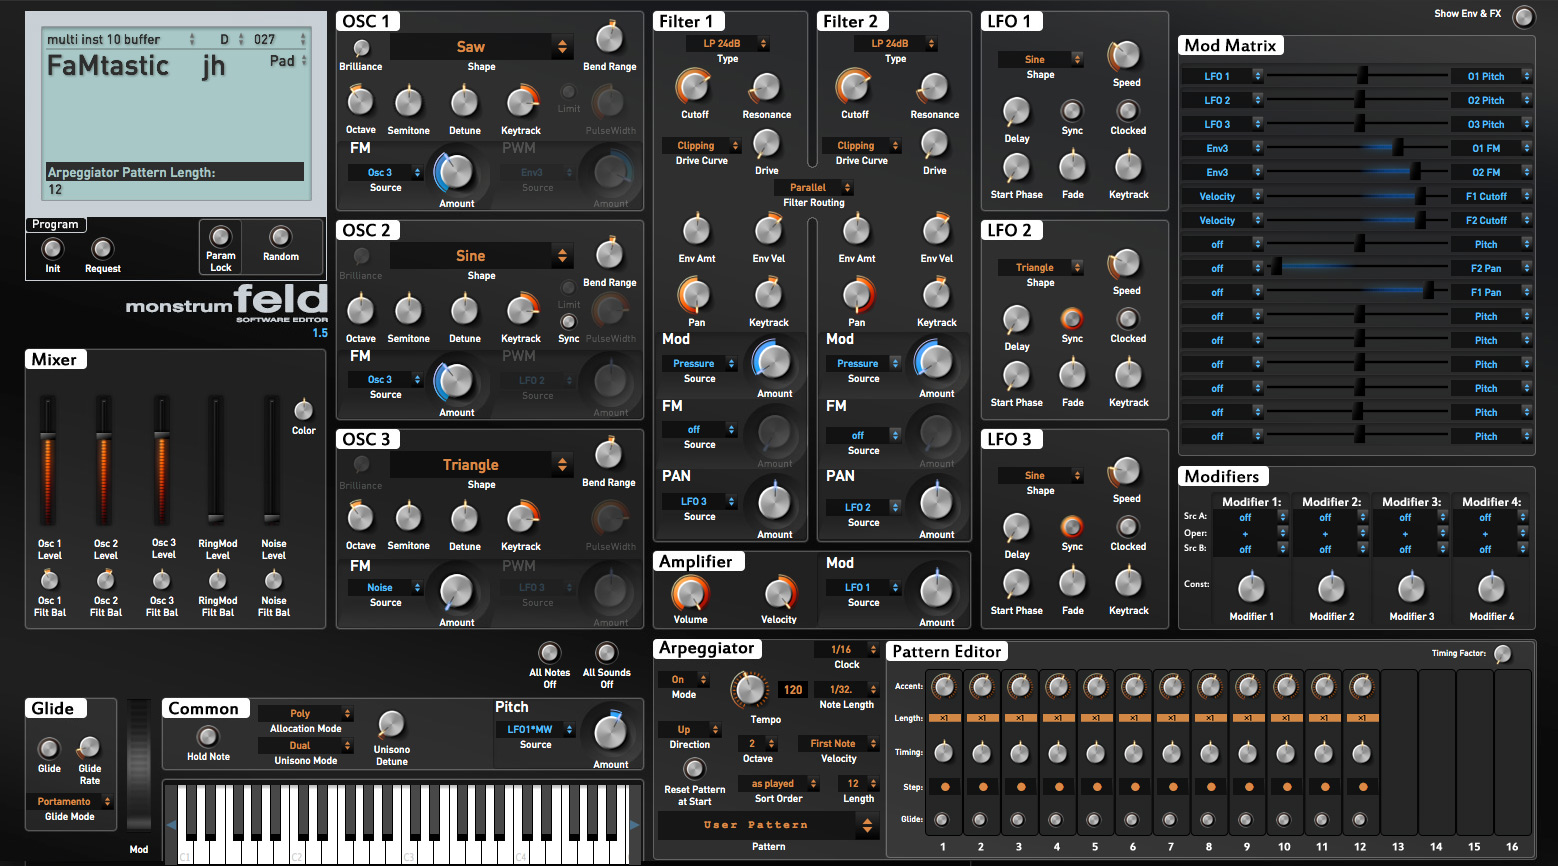
Task: Click the Random button
Action: tap(281, 237)
